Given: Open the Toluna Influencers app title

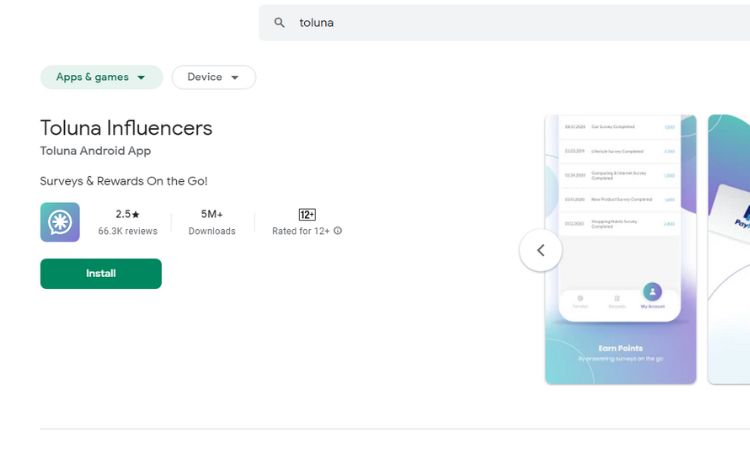Looking at the screenshot, I should pos(126,128).
